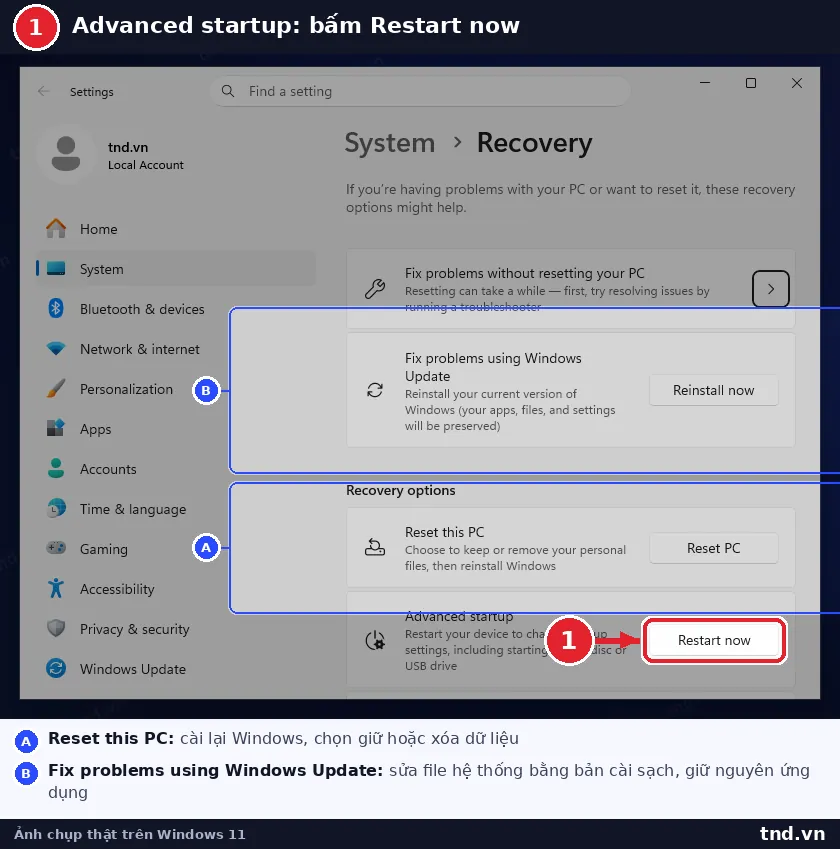Click the reinstall refresh arrows icon

[x=375, y=390]
